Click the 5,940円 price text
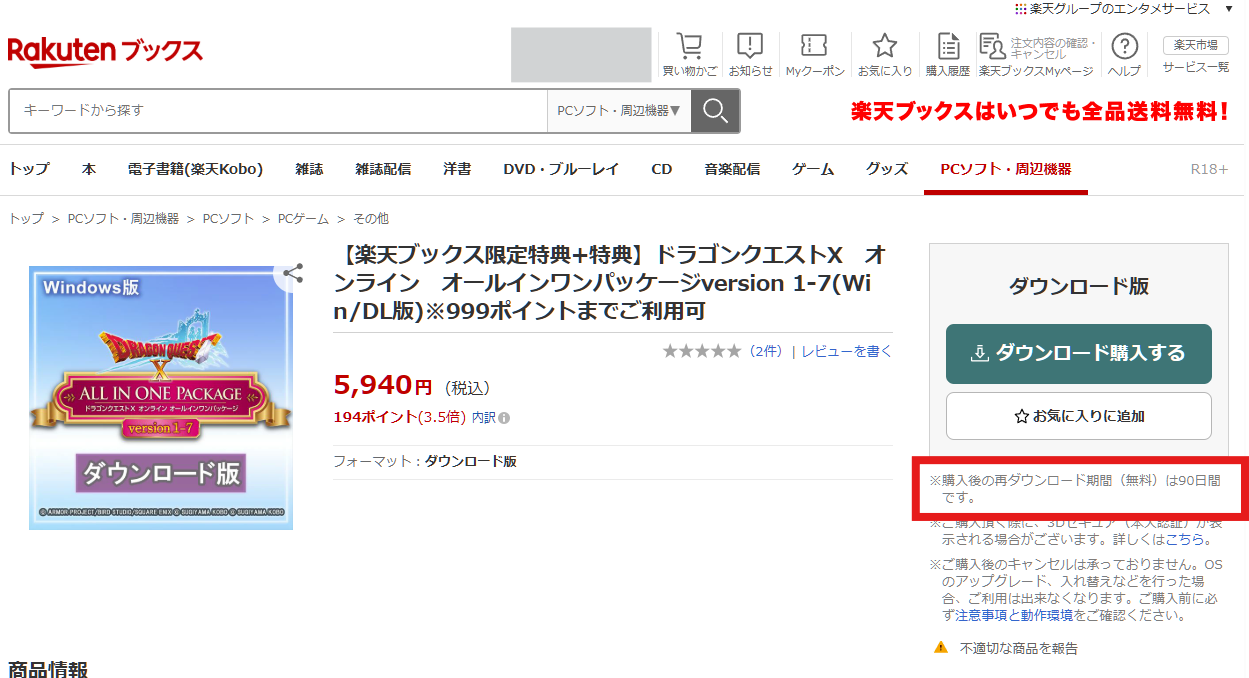 point(383,385)
